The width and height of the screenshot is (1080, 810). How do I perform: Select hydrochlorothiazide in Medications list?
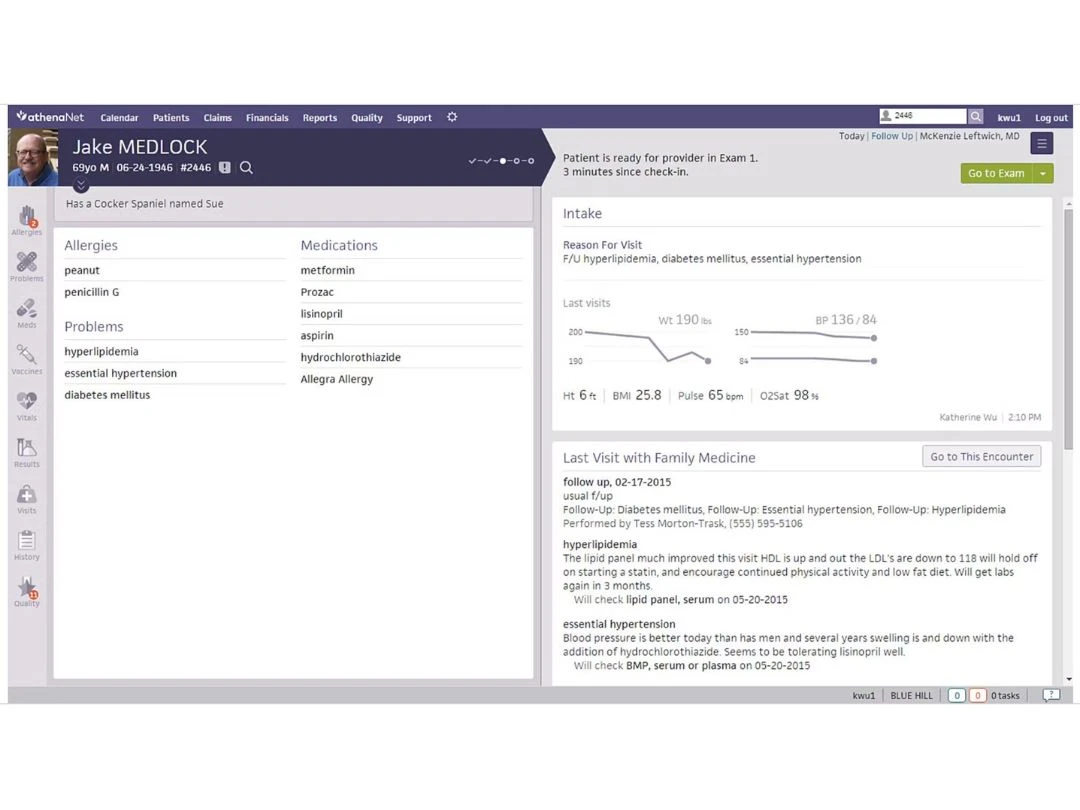click(351, 357)
